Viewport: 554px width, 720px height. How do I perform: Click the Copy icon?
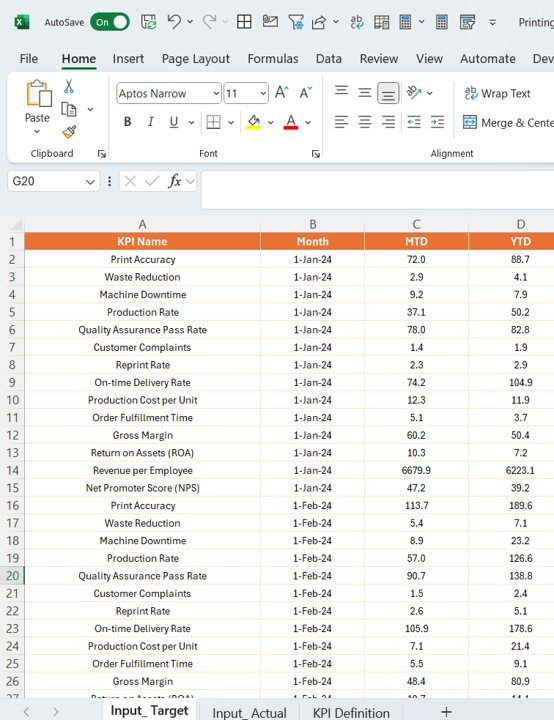69,109
